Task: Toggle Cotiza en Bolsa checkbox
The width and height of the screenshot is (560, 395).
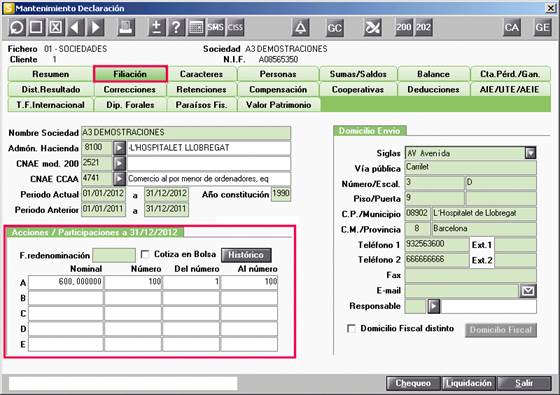Action: coord(145,254)
